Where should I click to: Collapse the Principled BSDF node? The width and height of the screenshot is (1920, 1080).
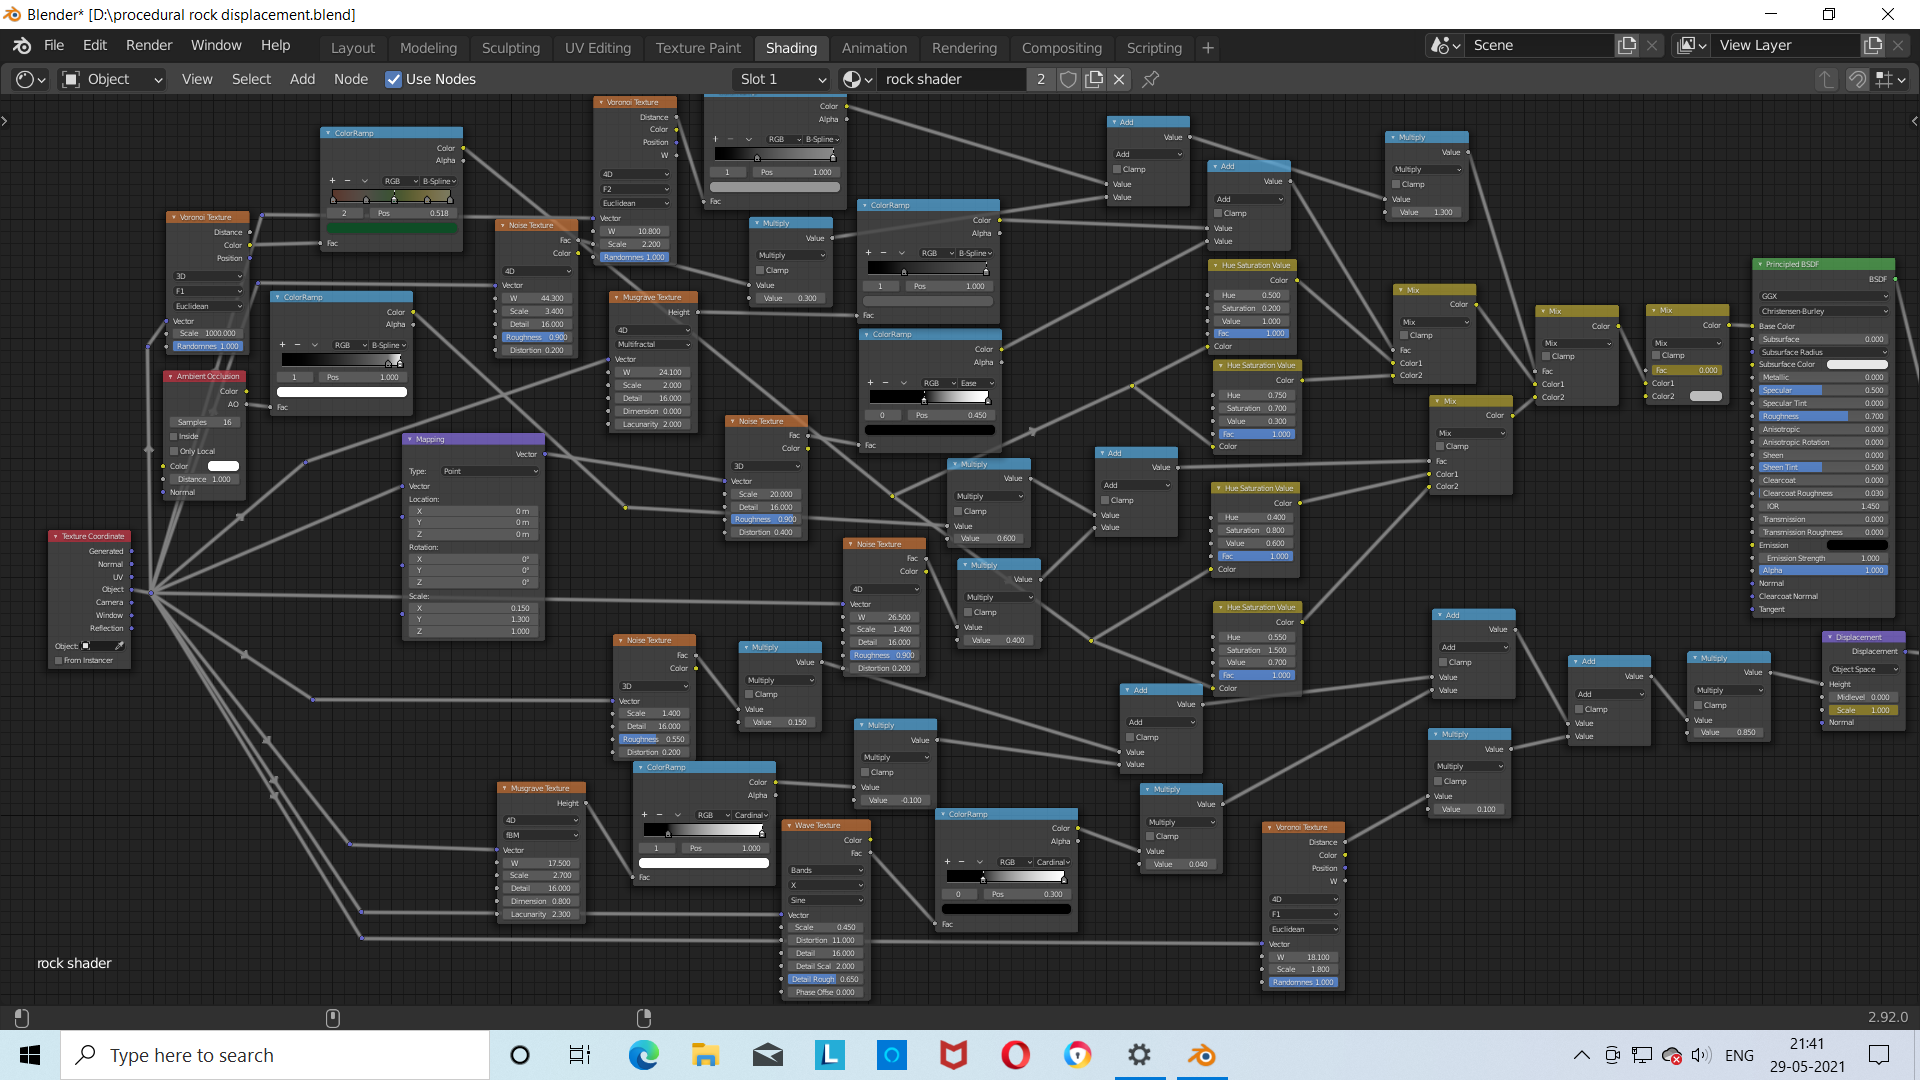click(1760, 264)
